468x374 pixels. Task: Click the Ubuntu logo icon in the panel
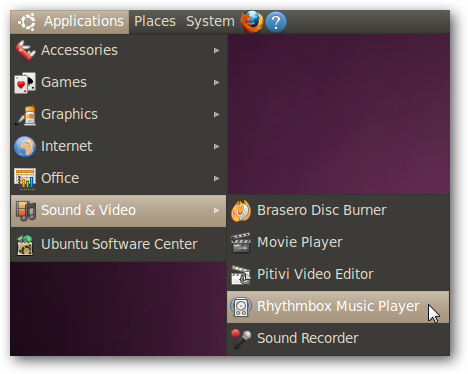click(27, 22)
